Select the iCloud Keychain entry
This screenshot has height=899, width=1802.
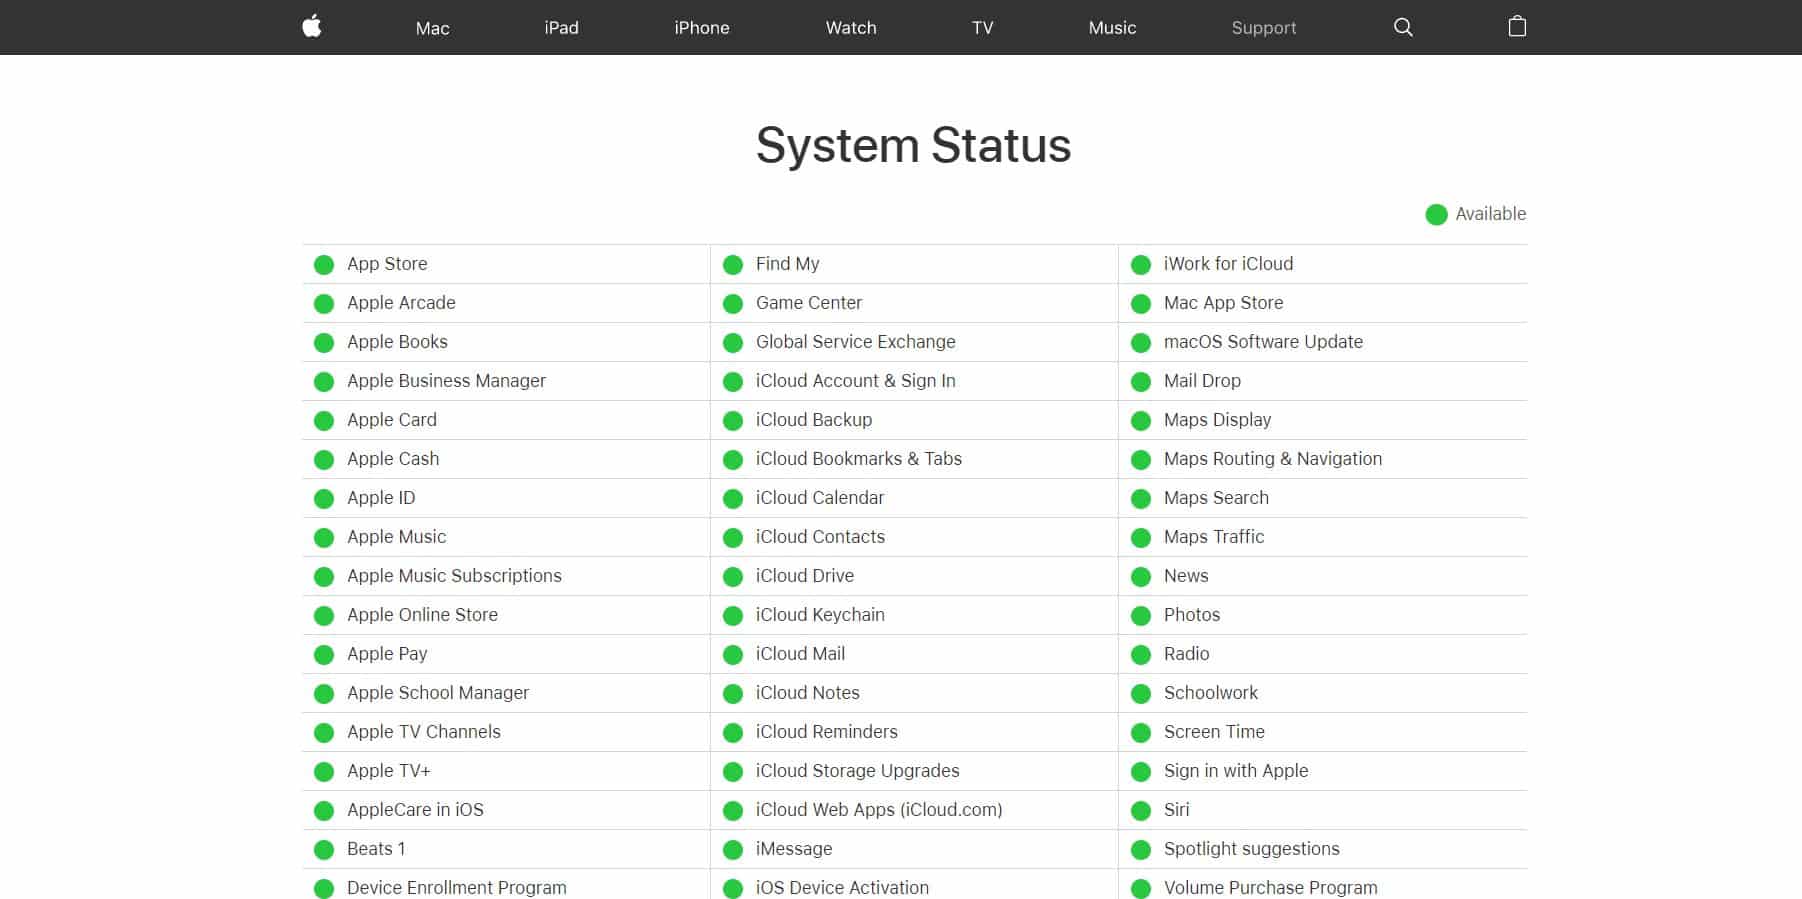820,615
